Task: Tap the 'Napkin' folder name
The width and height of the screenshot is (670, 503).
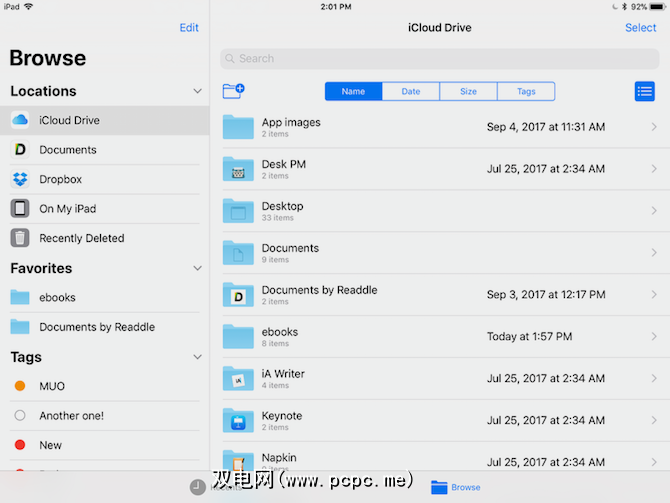Action: (279, 458)
